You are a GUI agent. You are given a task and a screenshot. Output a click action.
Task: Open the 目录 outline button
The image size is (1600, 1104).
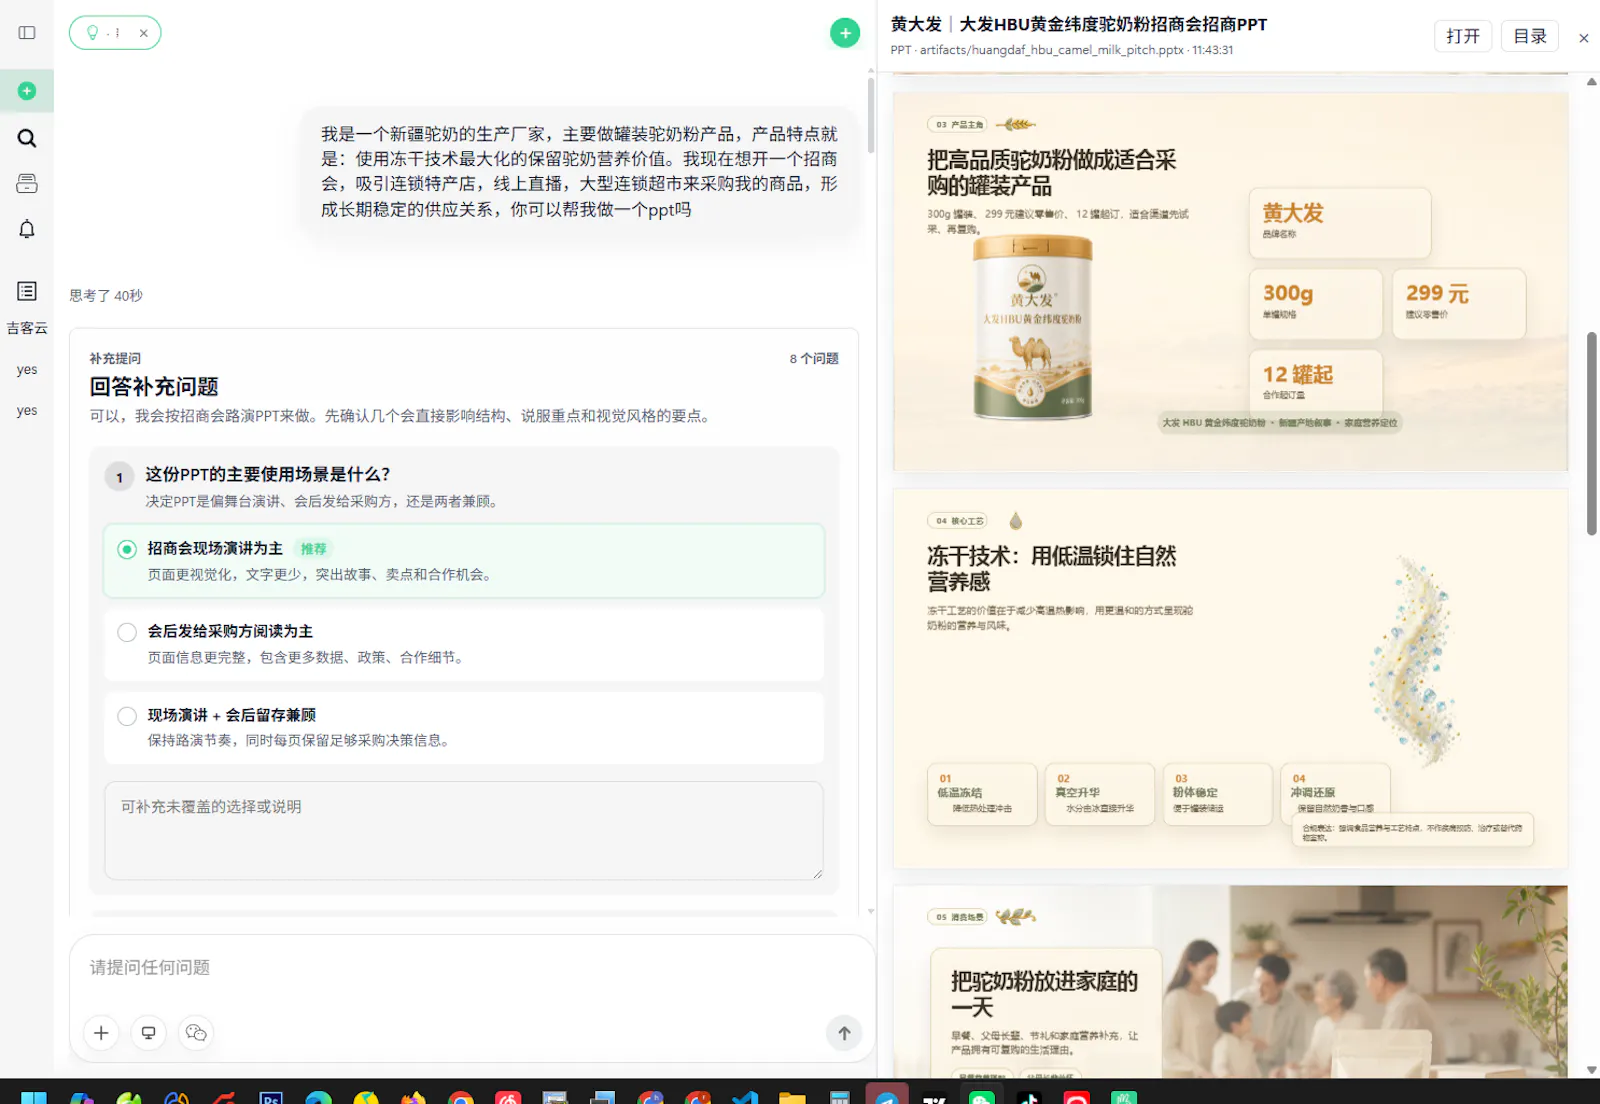pyautogui.click(x=1530, y=36)
